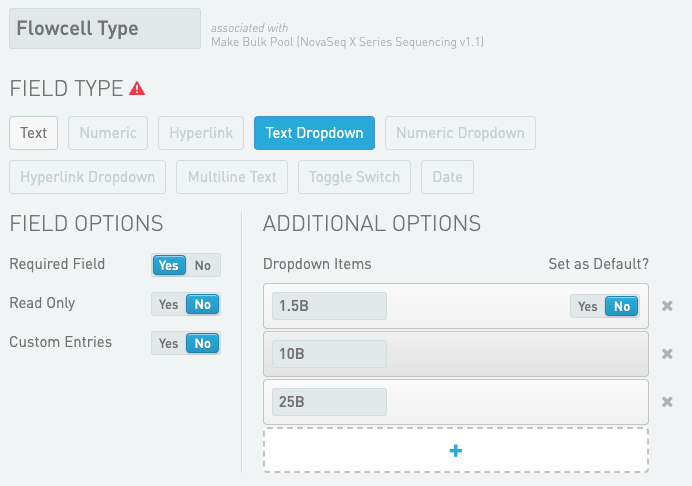Click the 10B dropdown item text box

(x=329, y=354)
